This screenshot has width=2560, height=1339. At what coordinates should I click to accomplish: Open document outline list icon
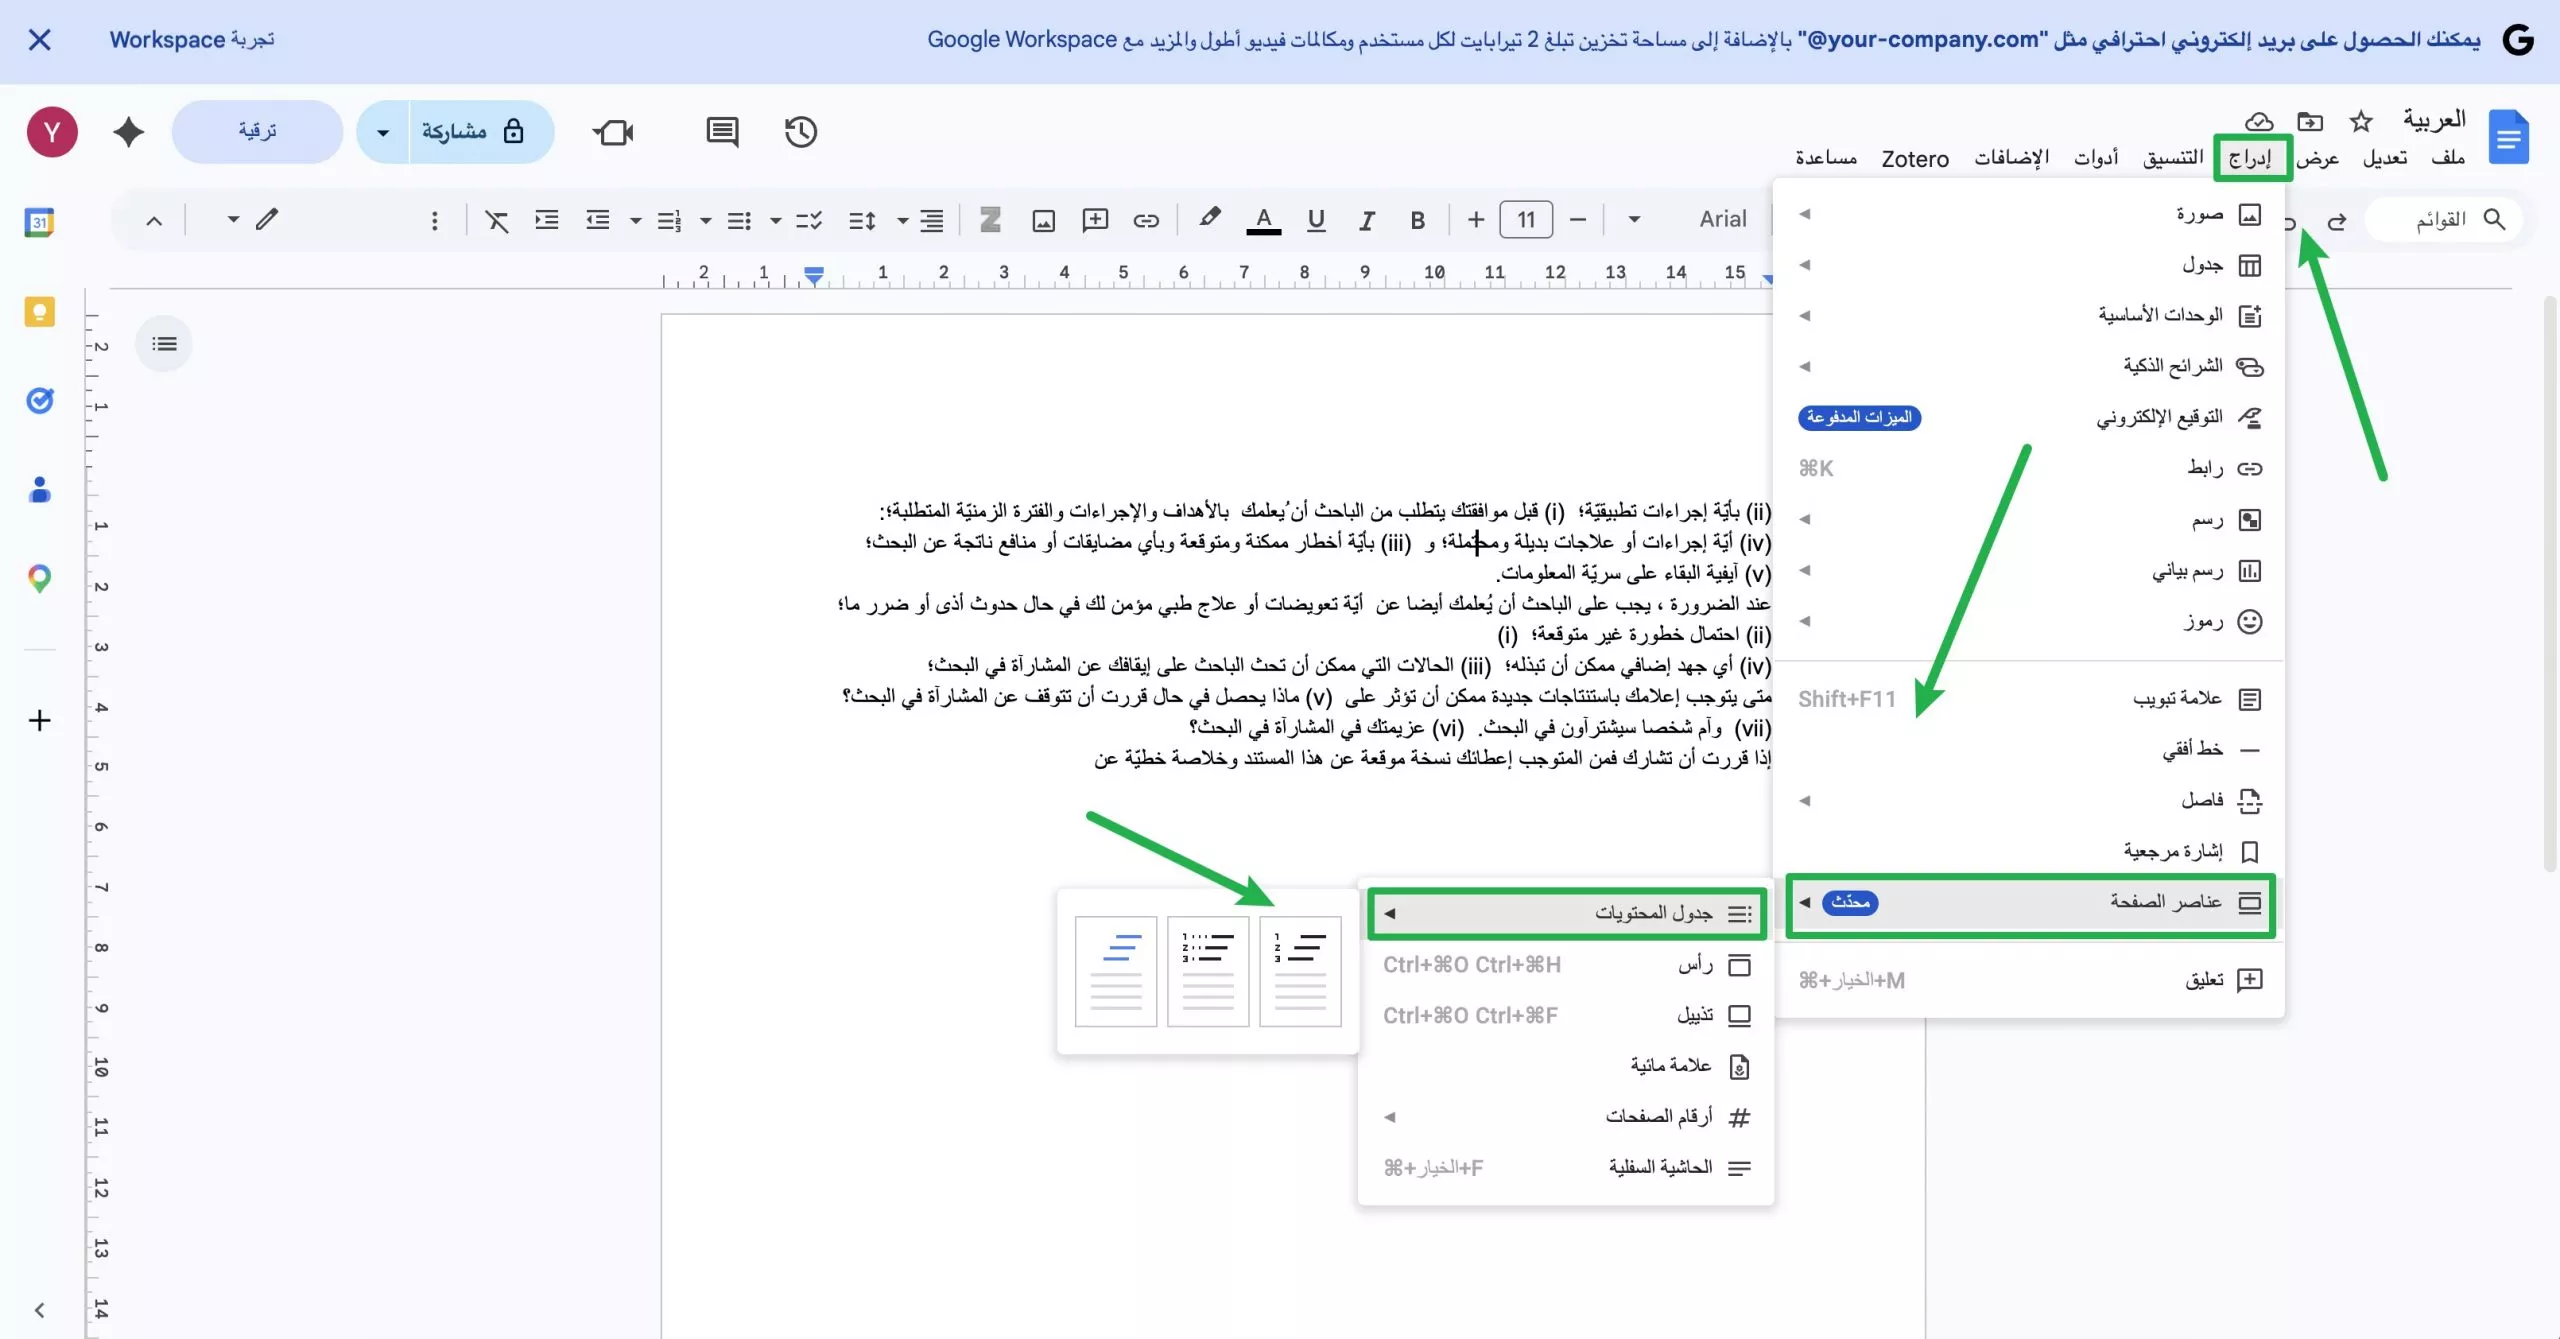(164, 344)
